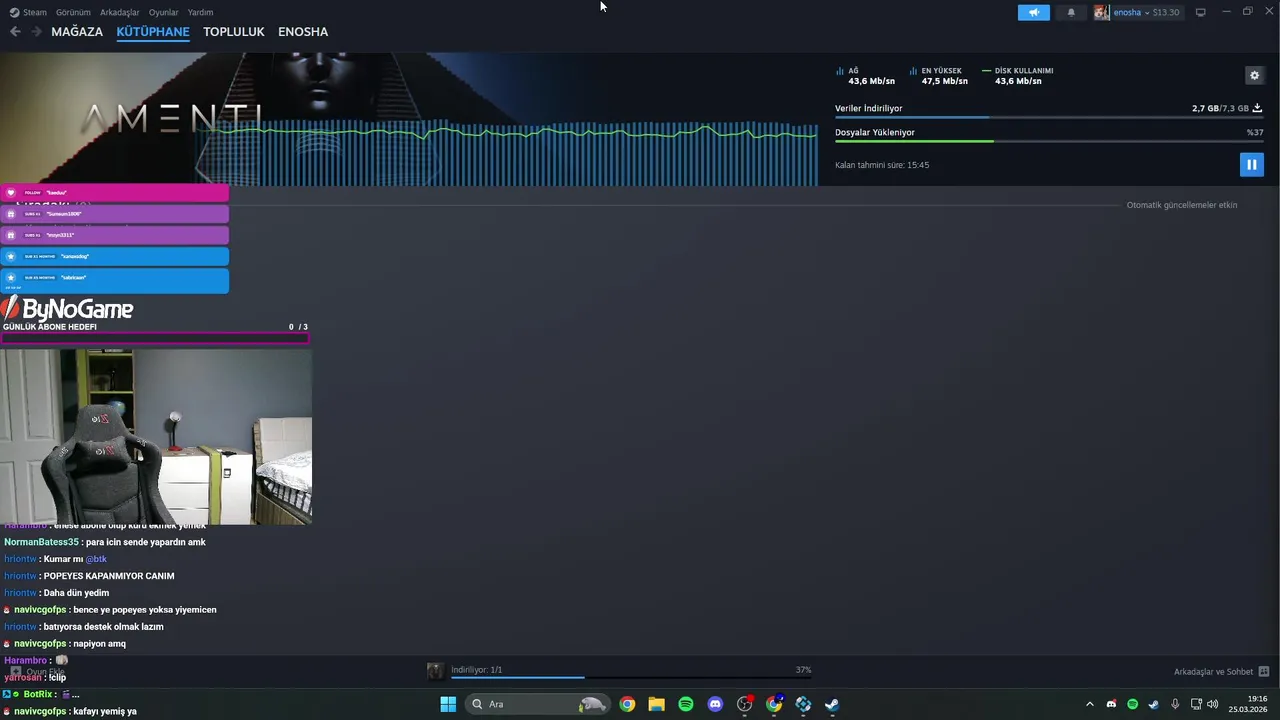The width and height of the screenshot is (1280, 720).
Task: Expand the hidden system tray icons chevron
Action: pos(1090,704)
